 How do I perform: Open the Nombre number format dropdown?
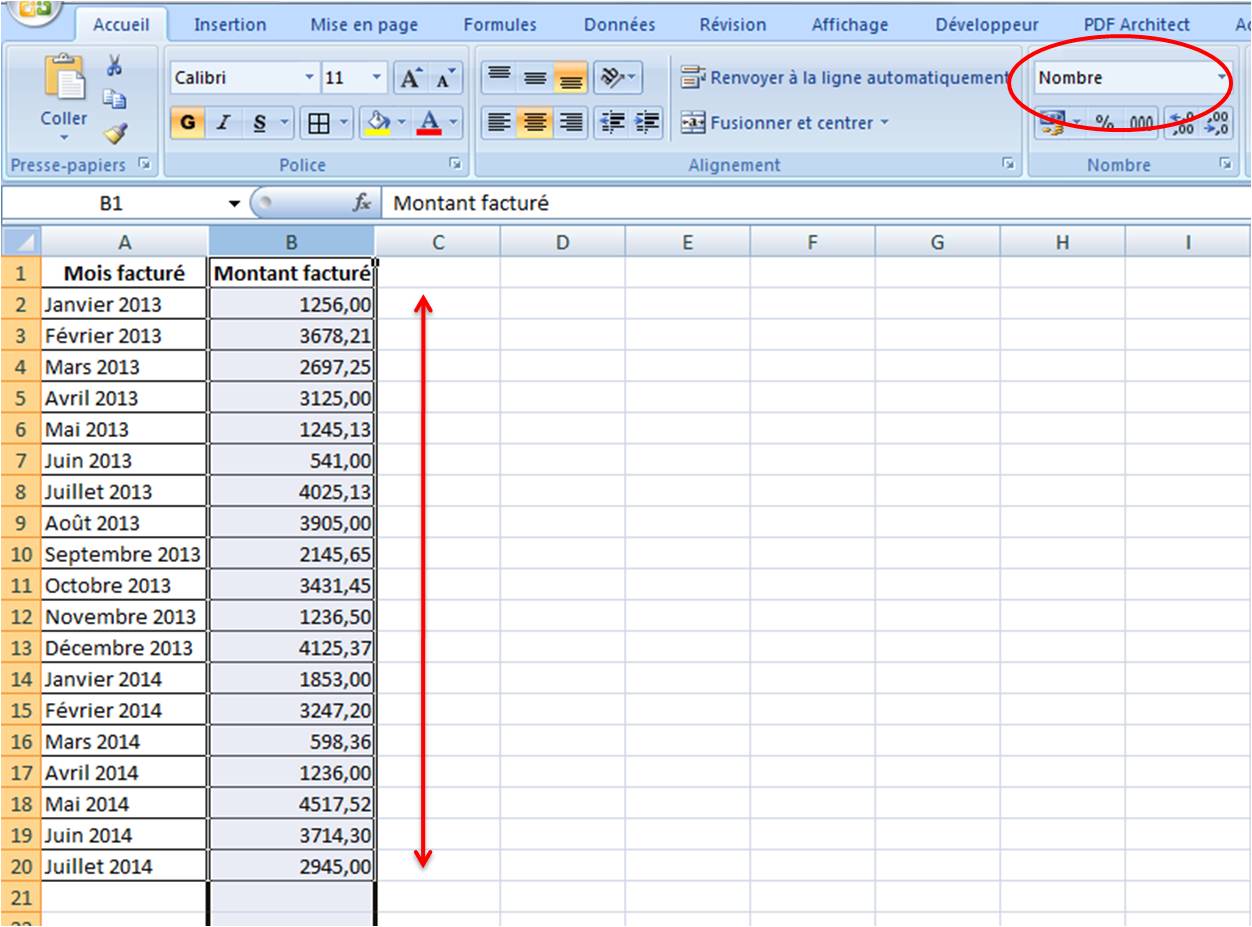[x=1221, y=78]
